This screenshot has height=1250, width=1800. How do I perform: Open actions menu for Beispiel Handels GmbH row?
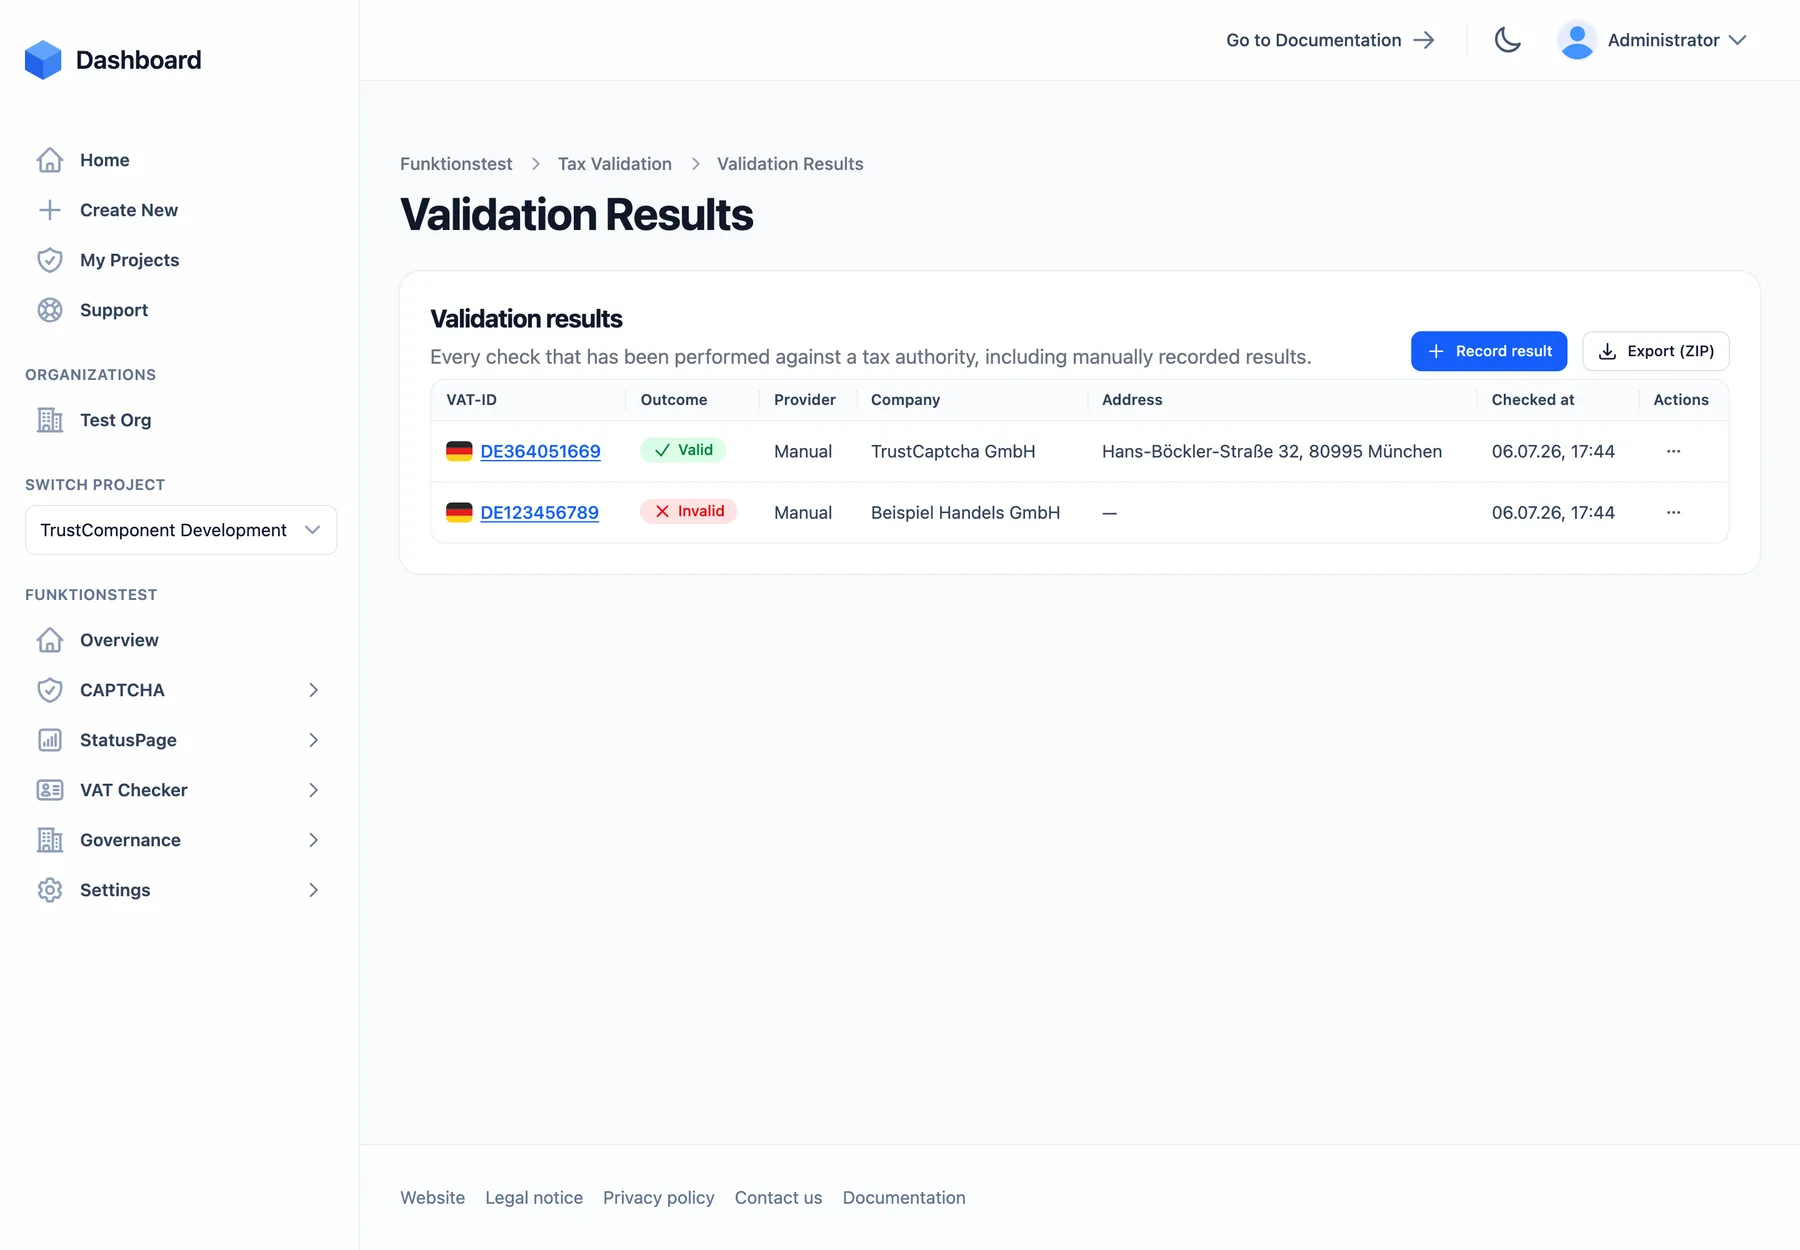coord(1674,512)
